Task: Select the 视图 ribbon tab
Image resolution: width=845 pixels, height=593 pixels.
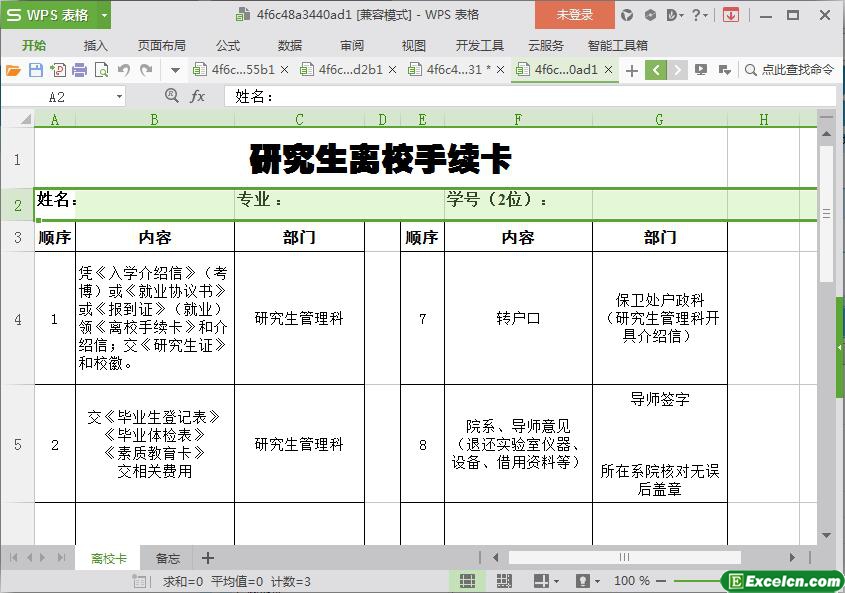Action: [x=413, y=46]
